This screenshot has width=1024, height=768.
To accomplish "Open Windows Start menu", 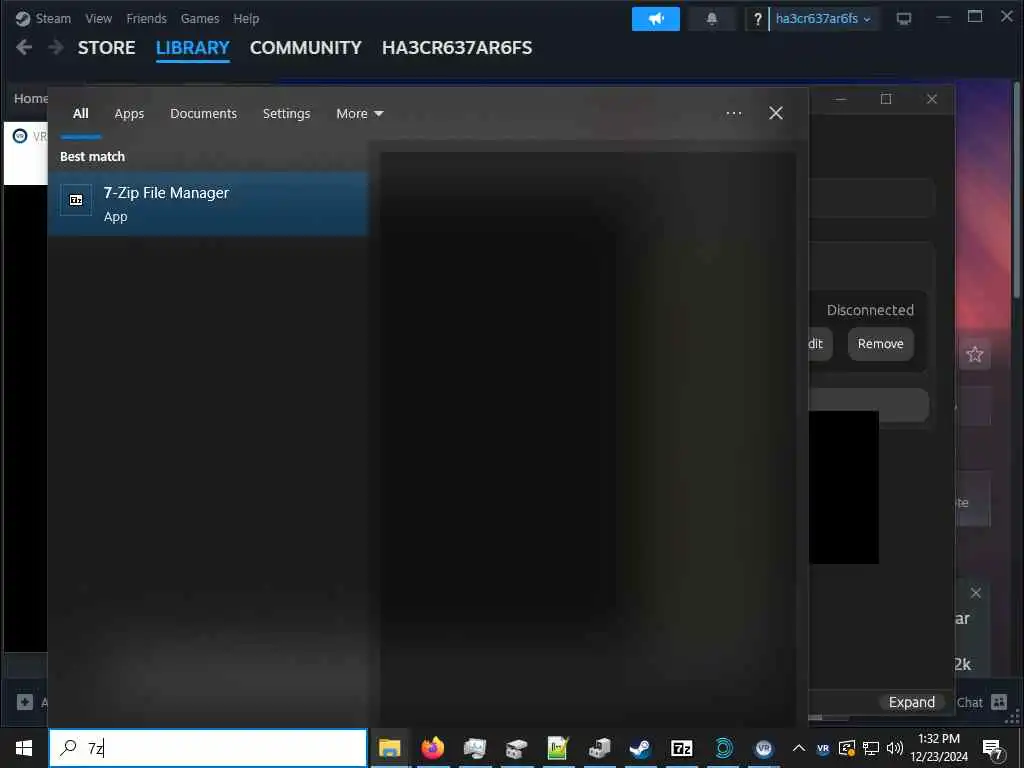I will tap(24, 748).
